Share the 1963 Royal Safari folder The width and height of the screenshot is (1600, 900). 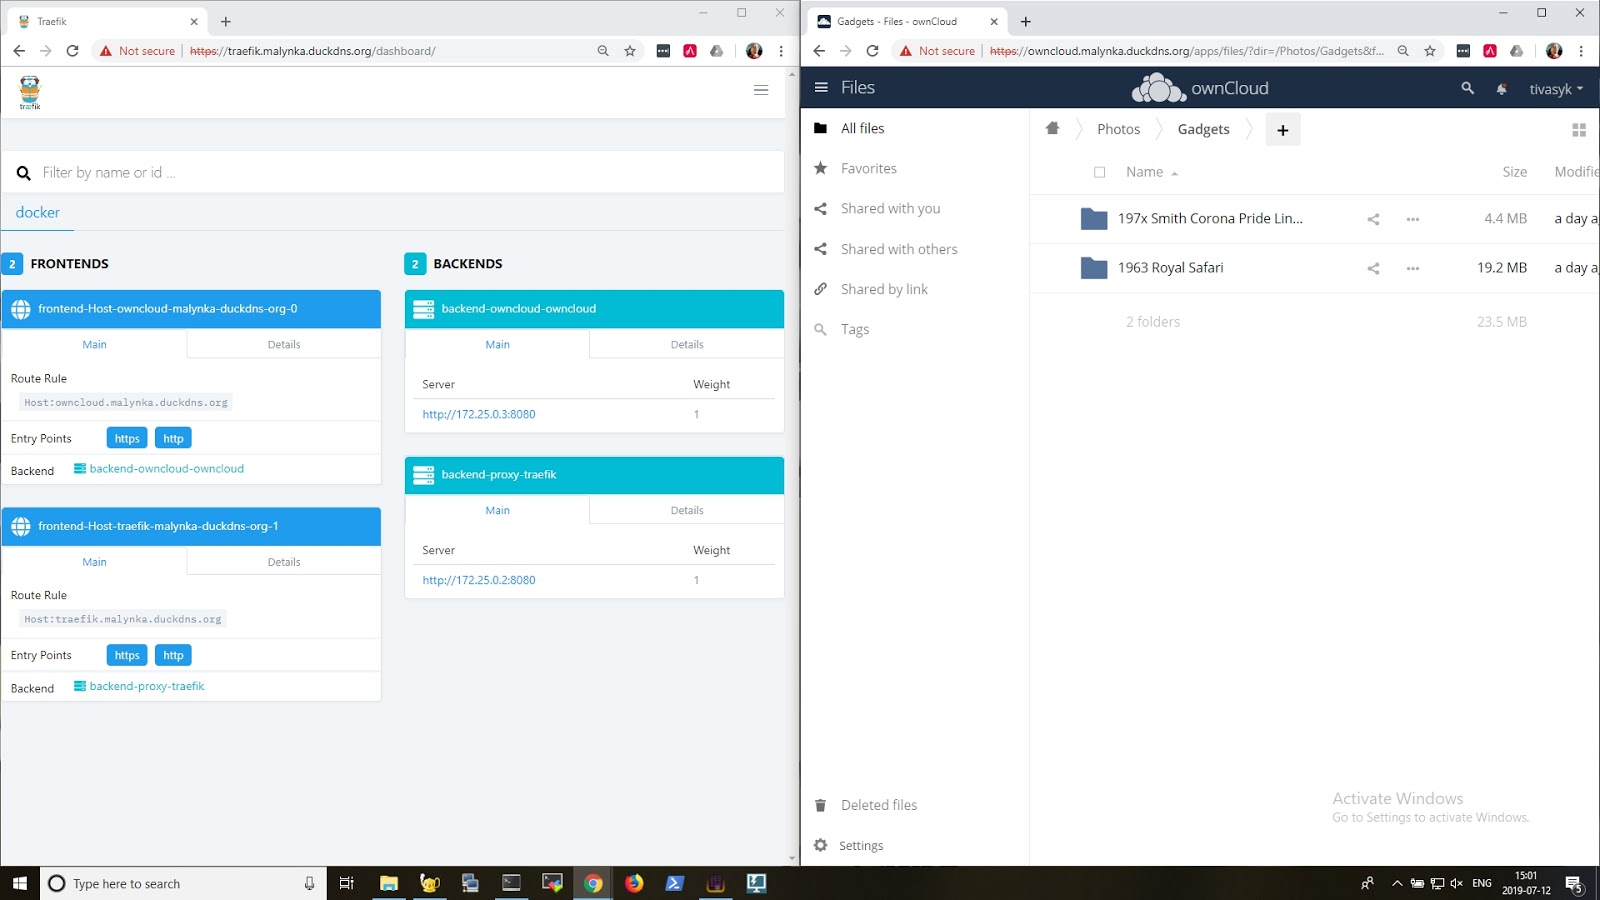click(x=1373, y=268)
